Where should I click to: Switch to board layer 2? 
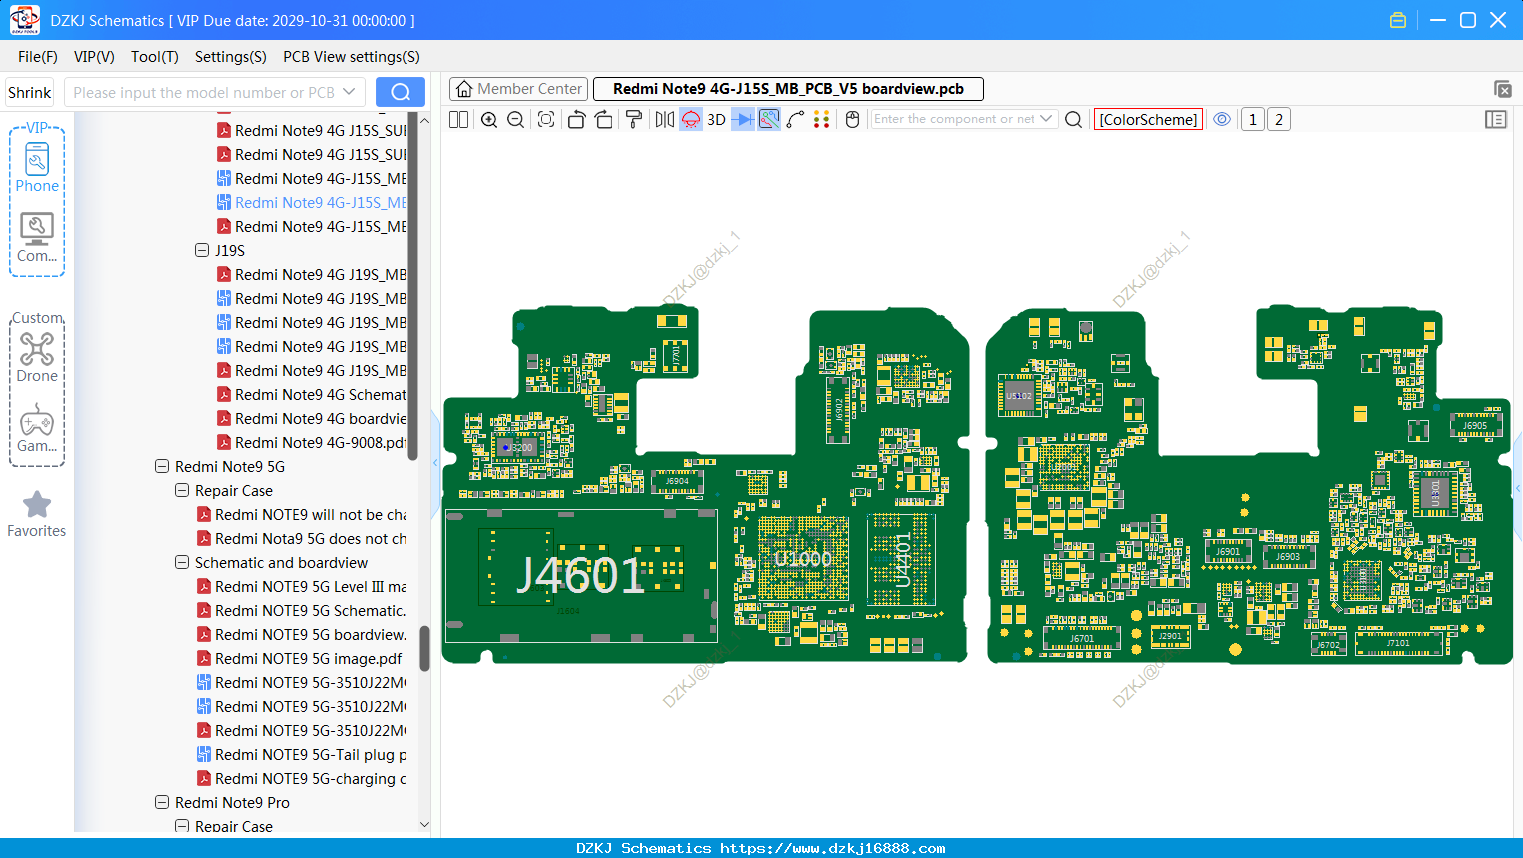(1279, 119)
